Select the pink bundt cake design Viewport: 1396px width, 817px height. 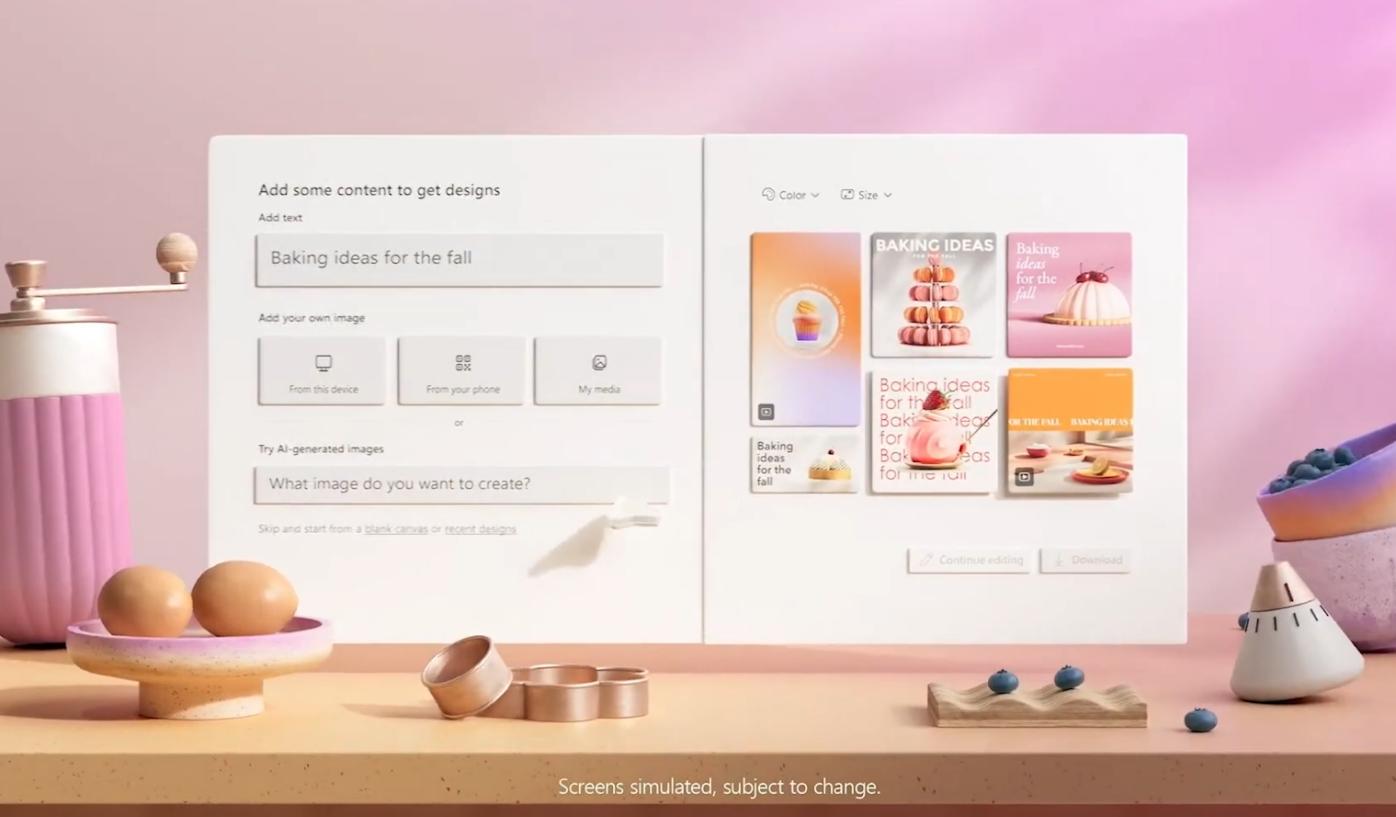[1068, 294]
